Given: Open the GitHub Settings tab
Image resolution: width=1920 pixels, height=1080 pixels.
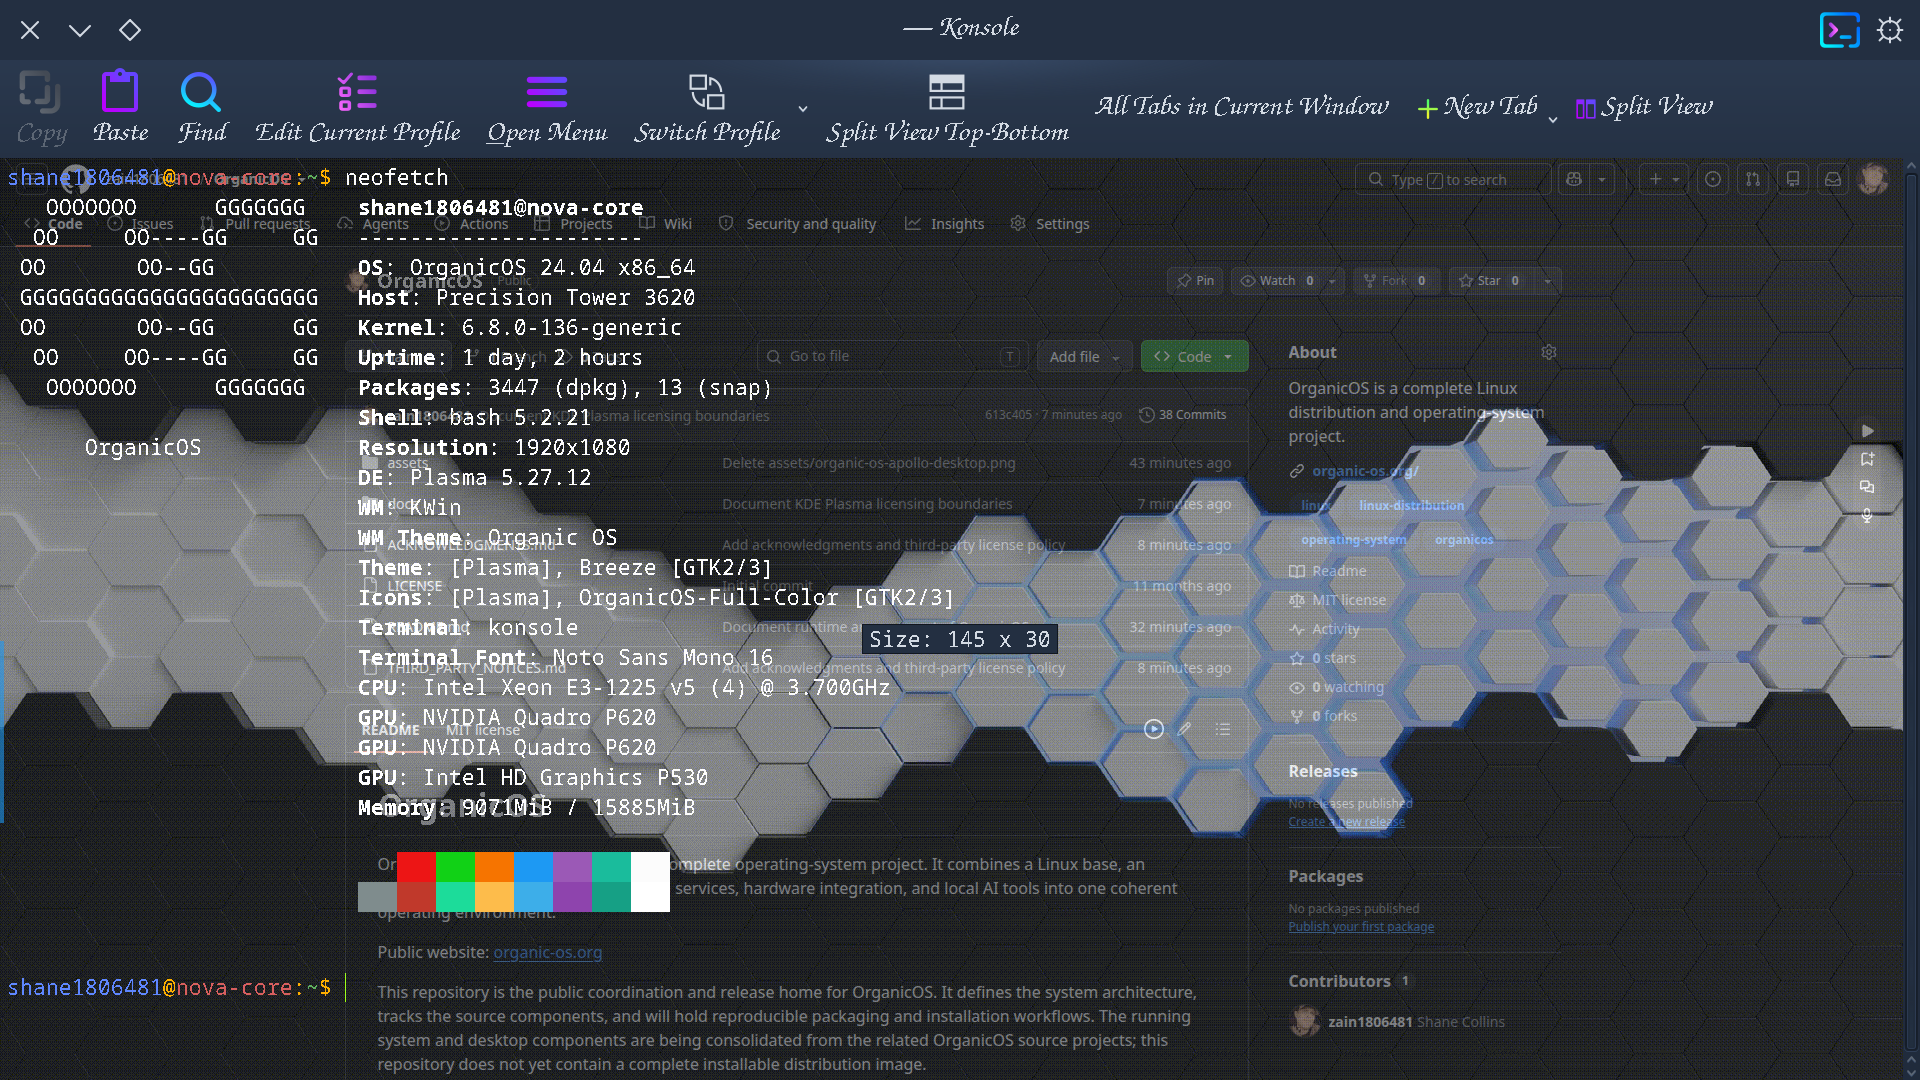Looking at the screenshot, I should (1050, 224).
